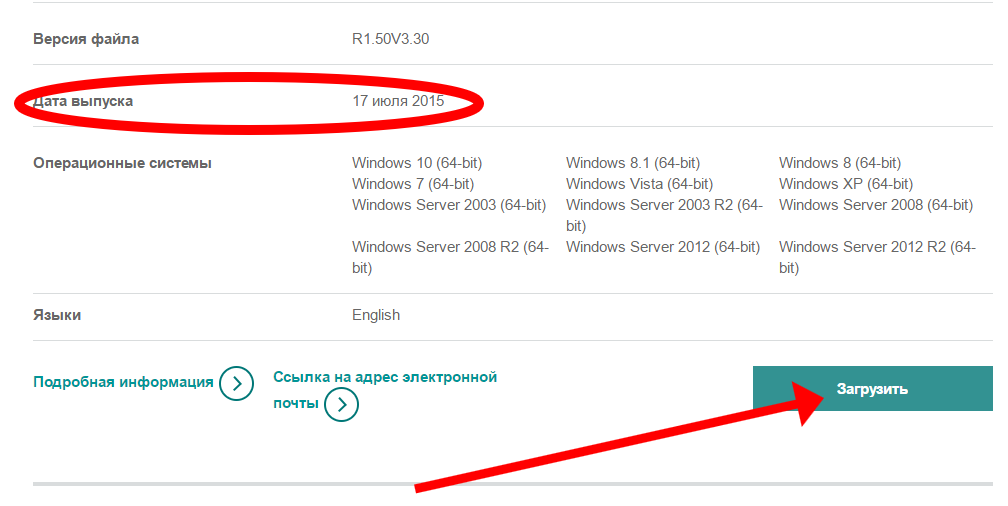The width and height of the screenshot is (1008, 506).
Task: Click the Windows XP (64-bit) entry
Action: coord(846,184)
